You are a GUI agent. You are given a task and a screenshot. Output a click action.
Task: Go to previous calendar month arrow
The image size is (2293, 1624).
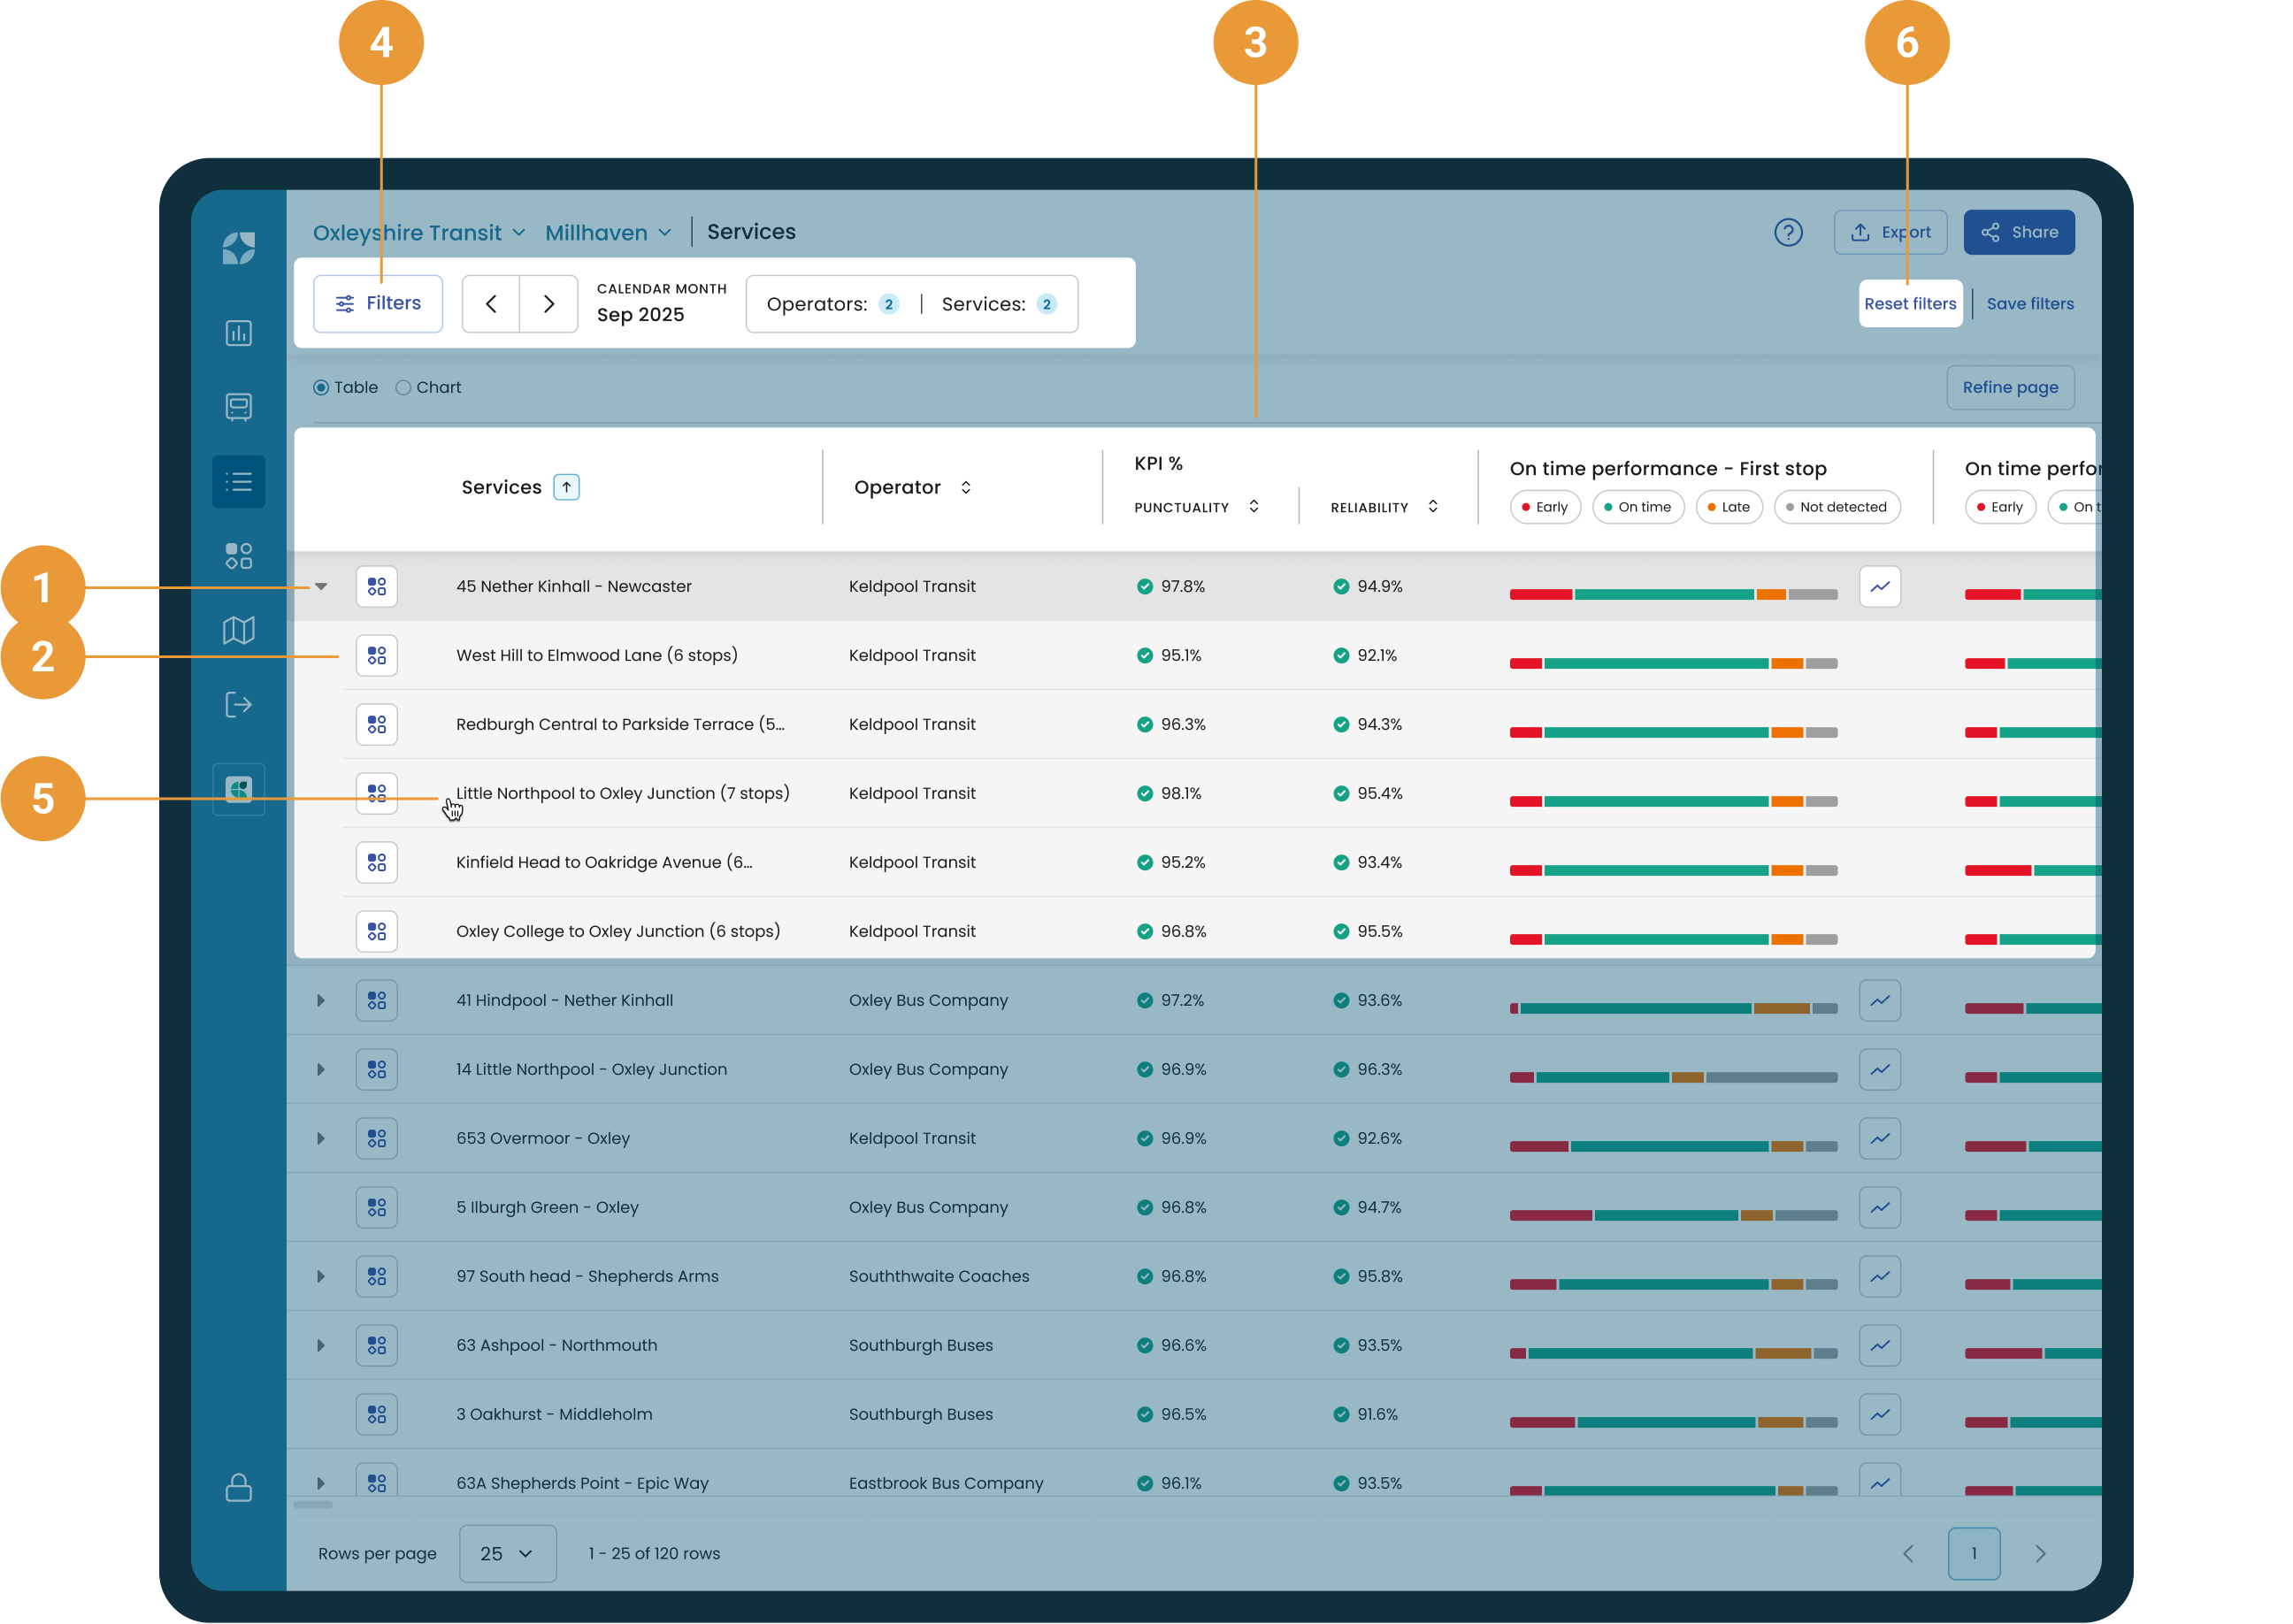tap(491, 304)
